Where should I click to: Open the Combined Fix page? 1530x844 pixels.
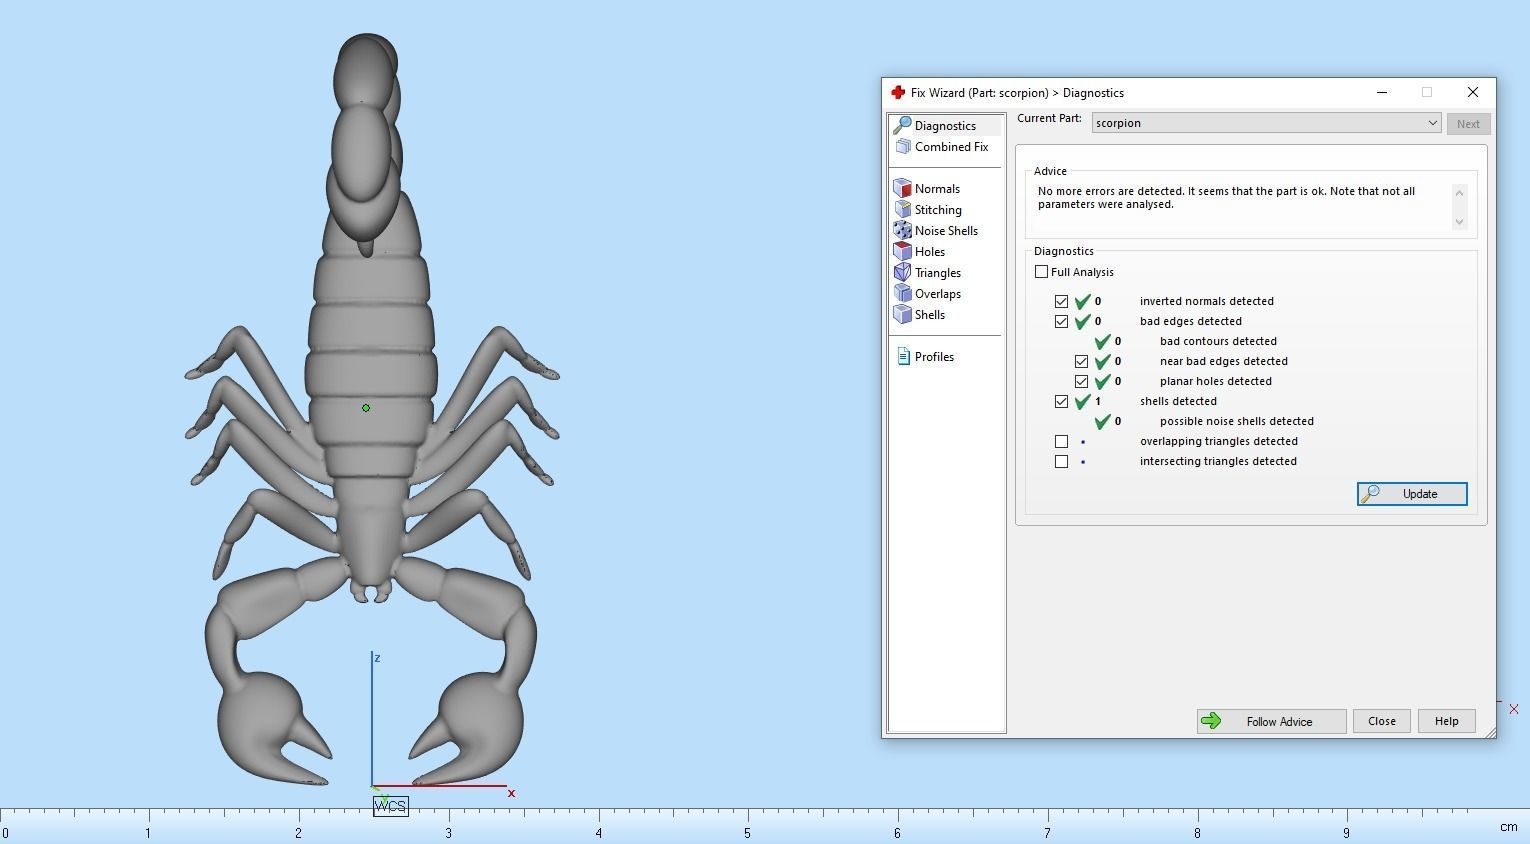pos(951,147)
